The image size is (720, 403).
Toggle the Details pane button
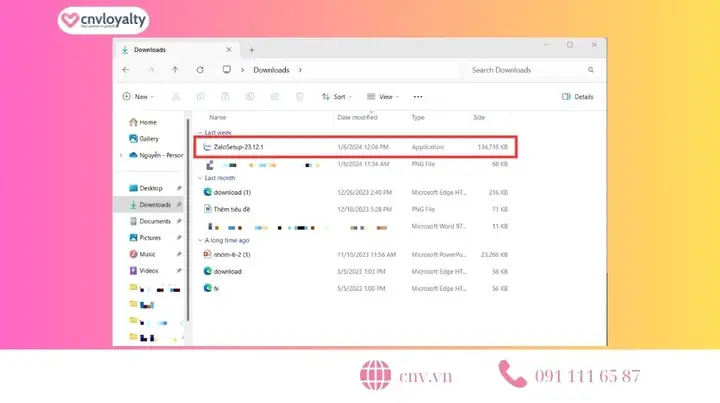[x=578, y=97]
